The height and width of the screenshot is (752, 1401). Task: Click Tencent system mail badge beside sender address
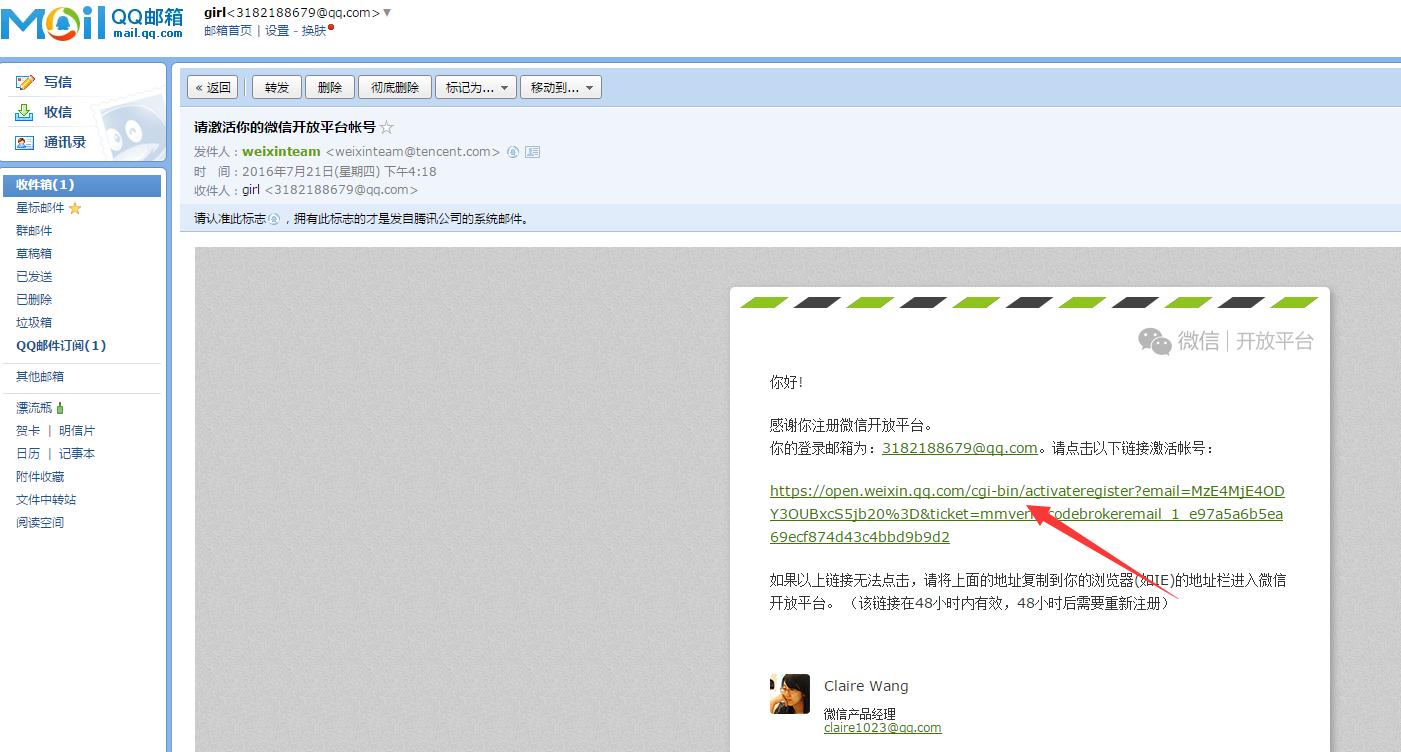click(513, 152)
